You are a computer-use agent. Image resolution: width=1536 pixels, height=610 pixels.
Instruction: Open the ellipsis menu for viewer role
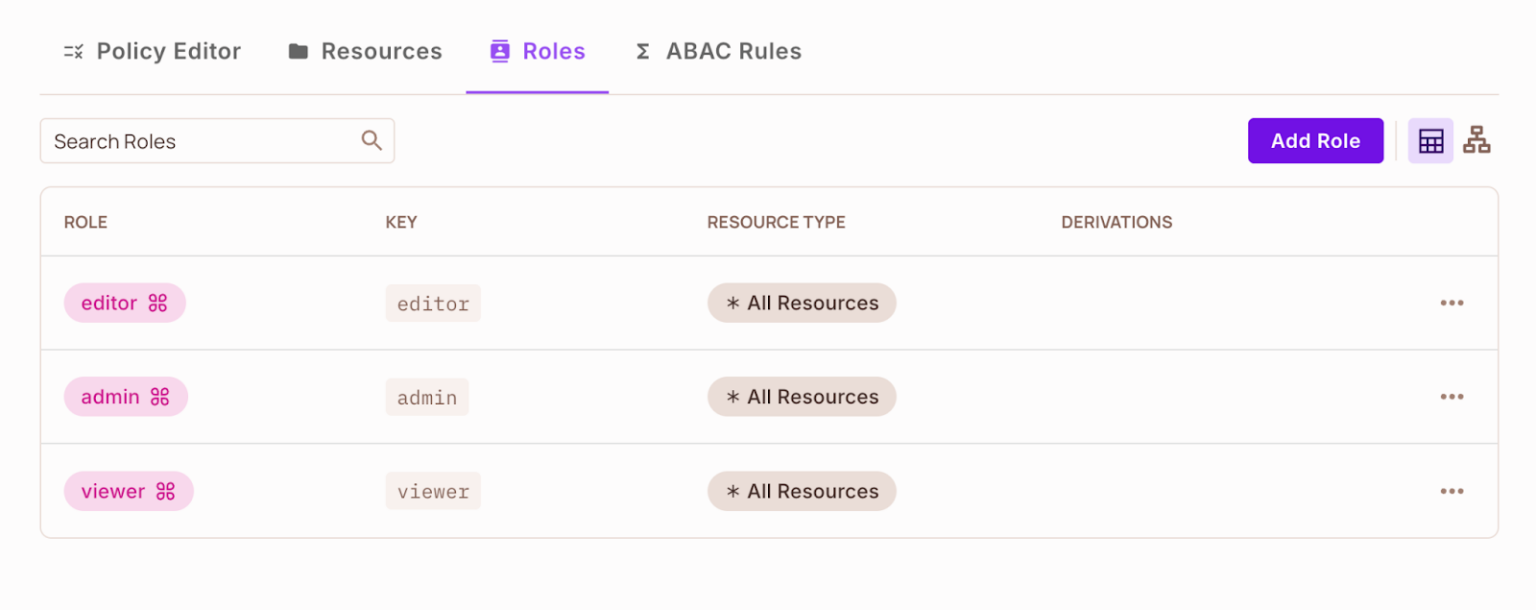[x=1452, y=491]
